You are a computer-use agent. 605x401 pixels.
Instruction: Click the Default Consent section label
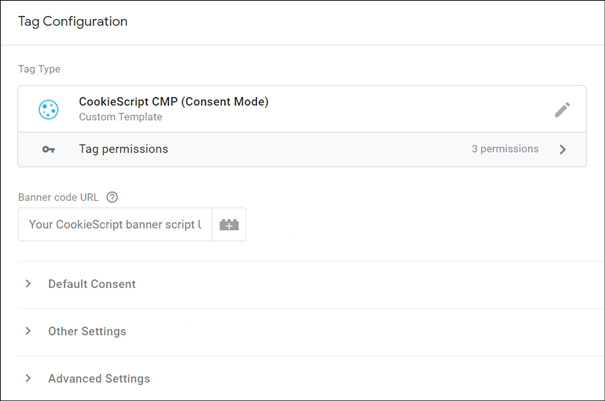[x=92, y=284]
